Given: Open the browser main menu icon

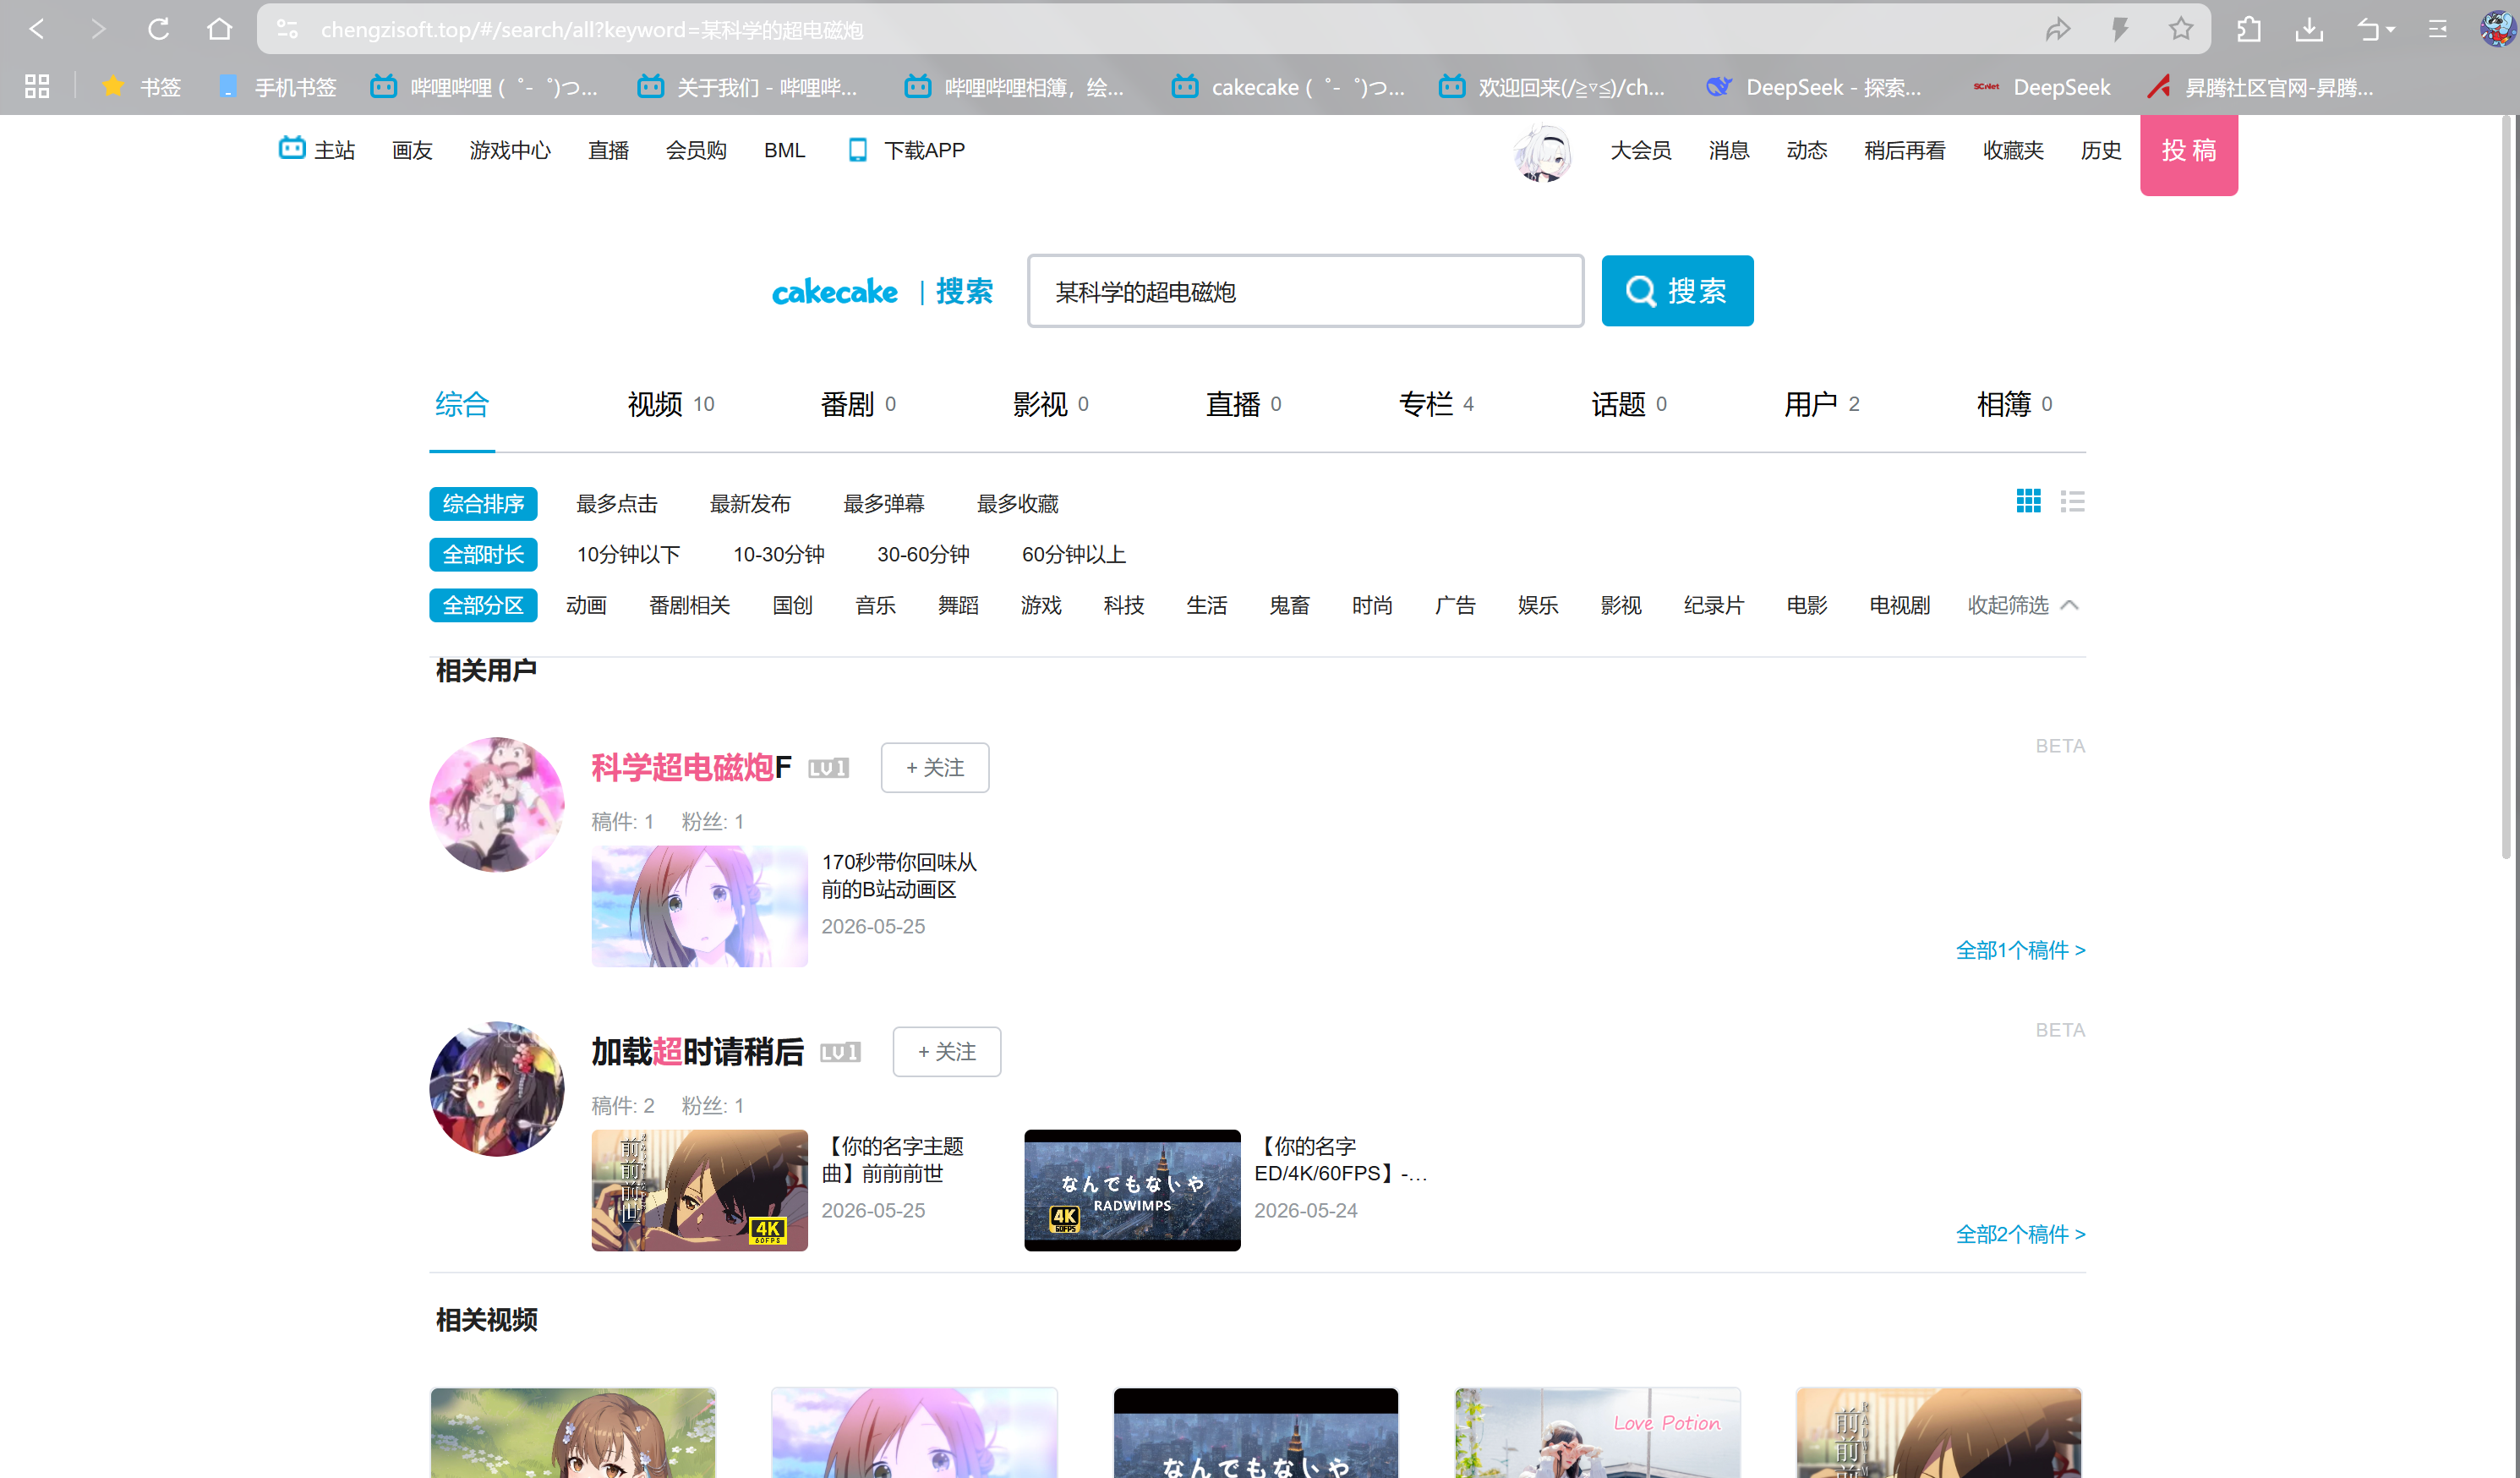Looking at the screenshot, I should point(2437,29).
